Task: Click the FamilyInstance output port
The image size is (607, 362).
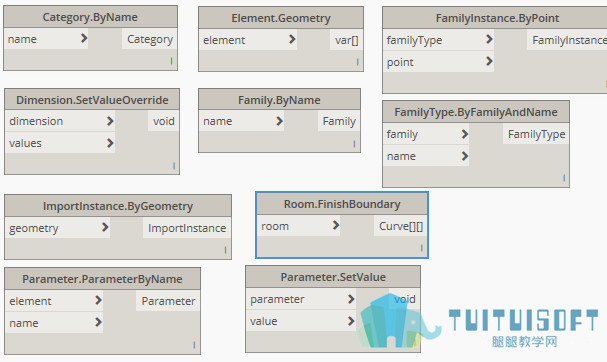Action: tap(567, 40)
